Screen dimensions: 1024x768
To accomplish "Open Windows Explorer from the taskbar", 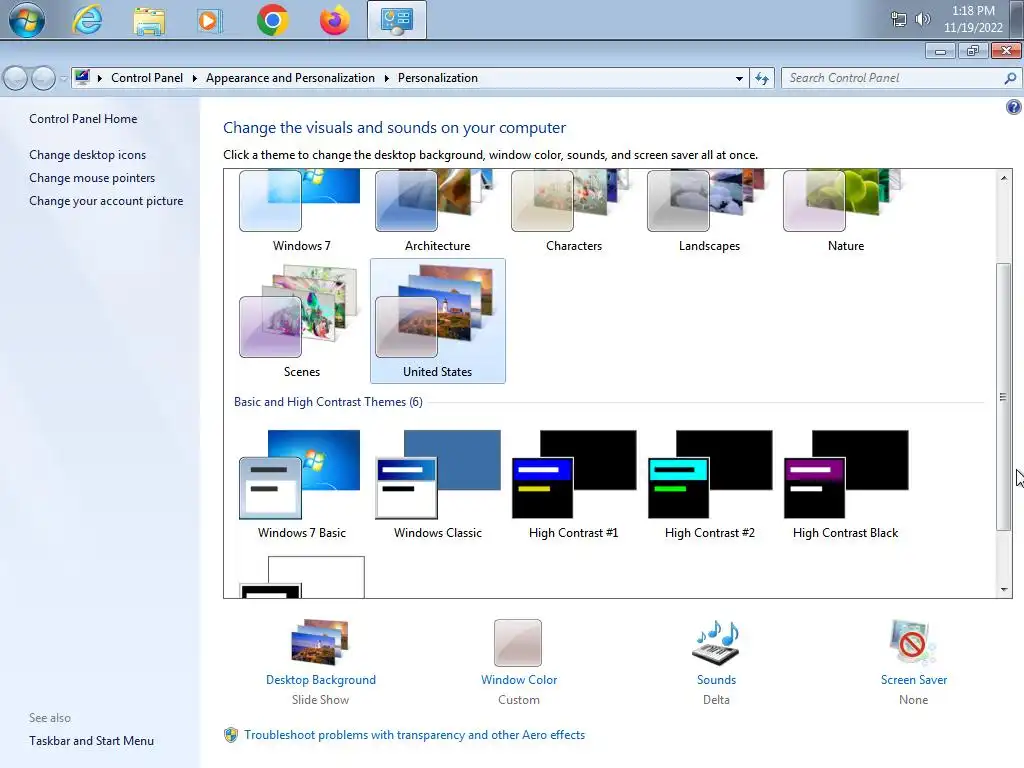I will click(x=149, y=21).
